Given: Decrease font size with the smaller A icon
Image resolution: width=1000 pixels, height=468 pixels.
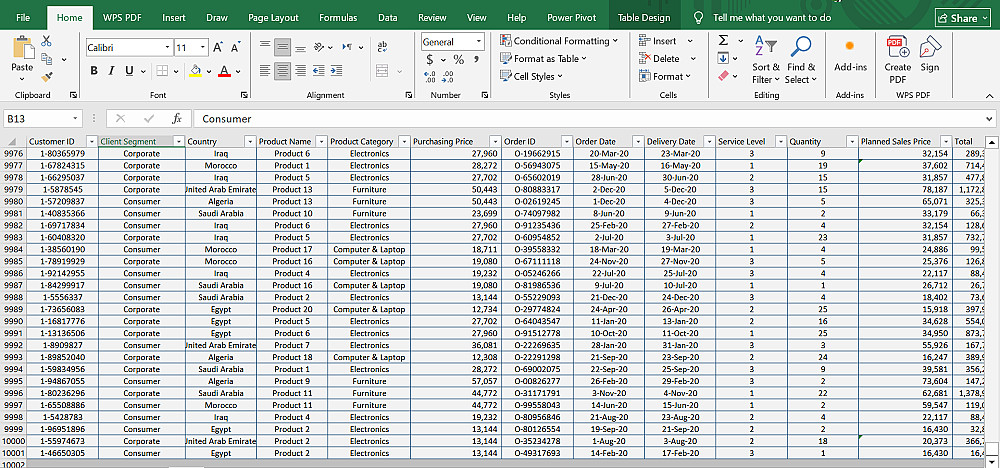Looking at the screenshot, I should [x=235, y=48].
